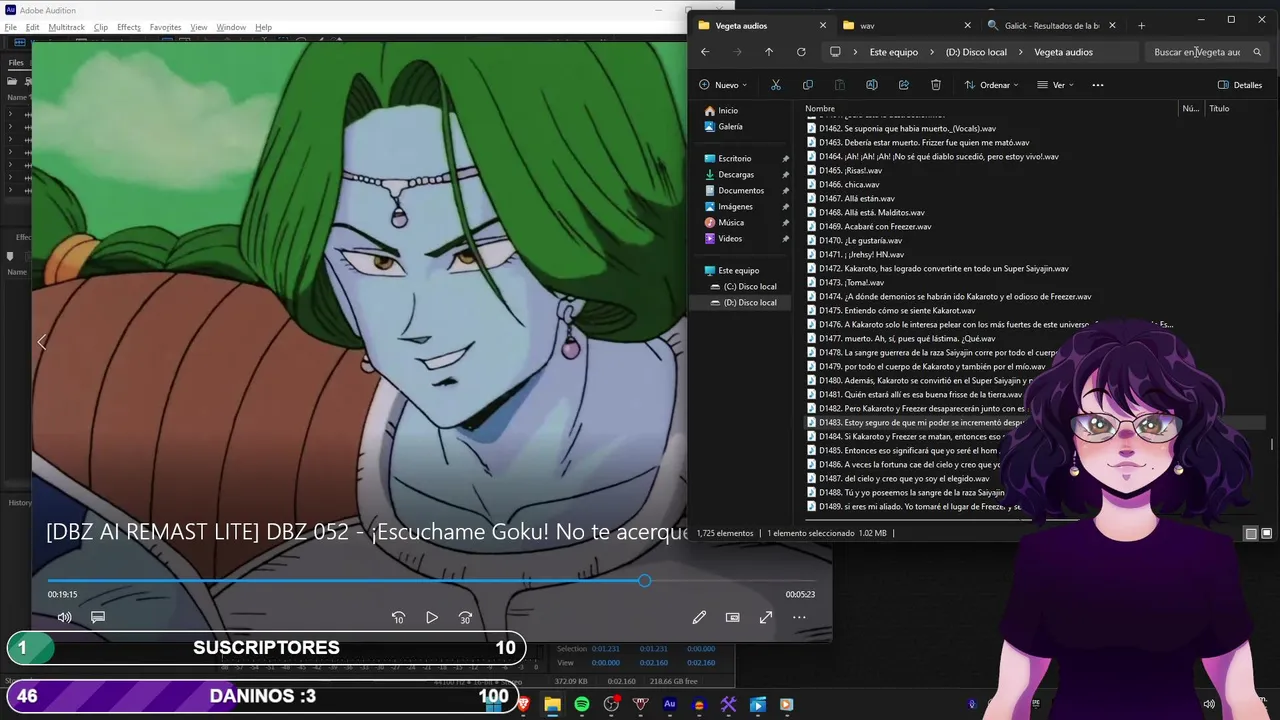Image resolution: width=1280 pixels, height=720 pixels.
Task: Switch Explorer to details list view icon
Action: click(1251, 534)
